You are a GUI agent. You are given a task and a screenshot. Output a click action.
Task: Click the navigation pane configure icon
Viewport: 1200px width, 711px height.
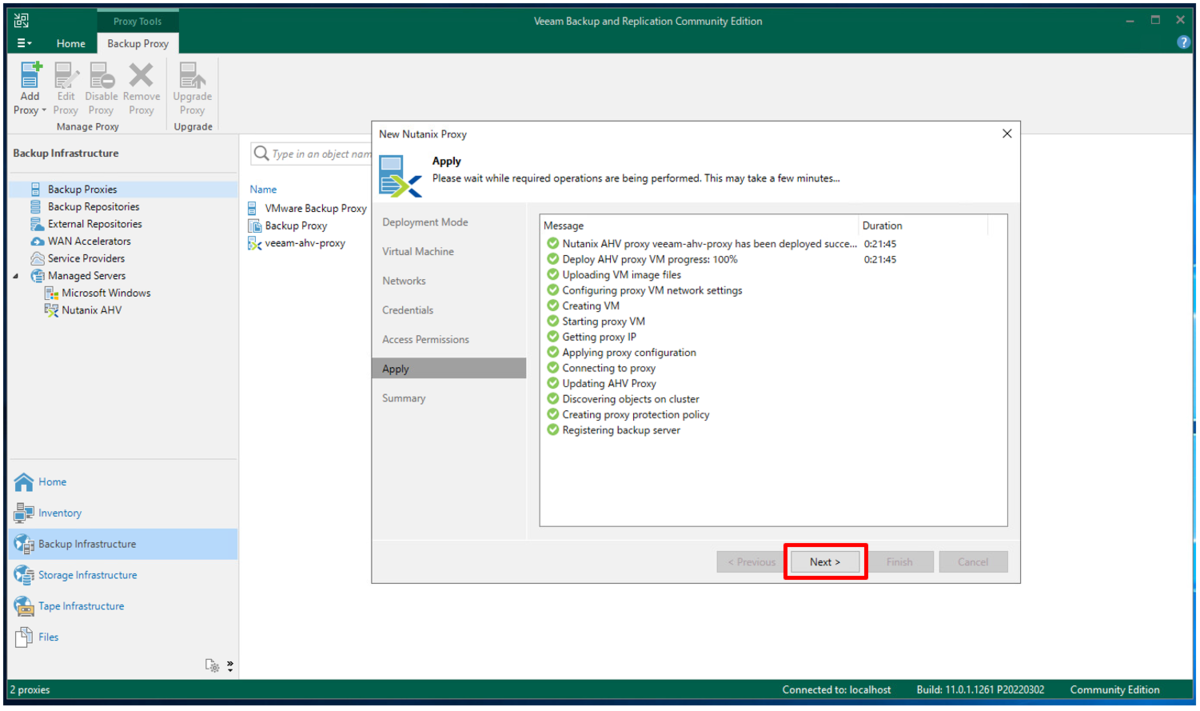click(x=212, y=665)
